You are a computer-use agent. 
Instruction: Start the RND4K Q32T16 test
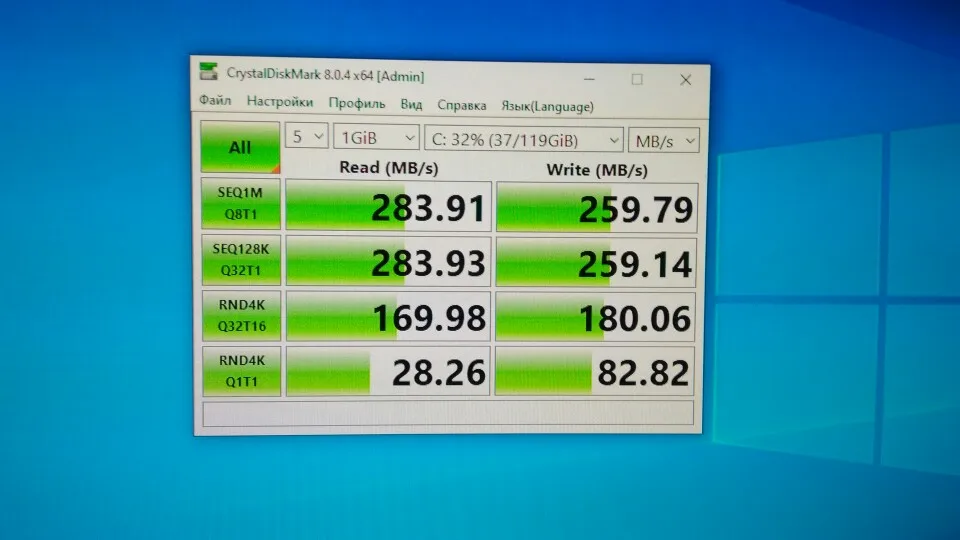pyautogui.click(x=242, y=315)
